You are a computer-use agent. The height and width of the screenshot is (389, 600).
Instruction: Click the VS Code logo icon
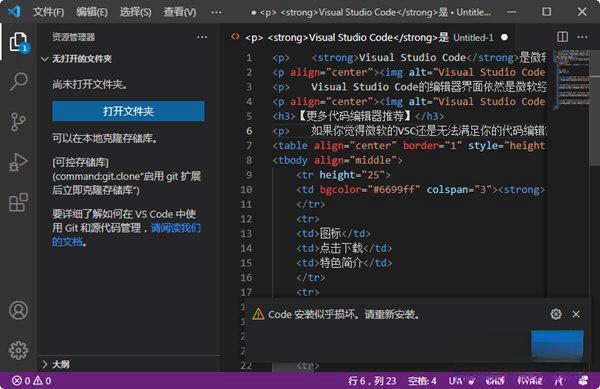coord(14,11)
